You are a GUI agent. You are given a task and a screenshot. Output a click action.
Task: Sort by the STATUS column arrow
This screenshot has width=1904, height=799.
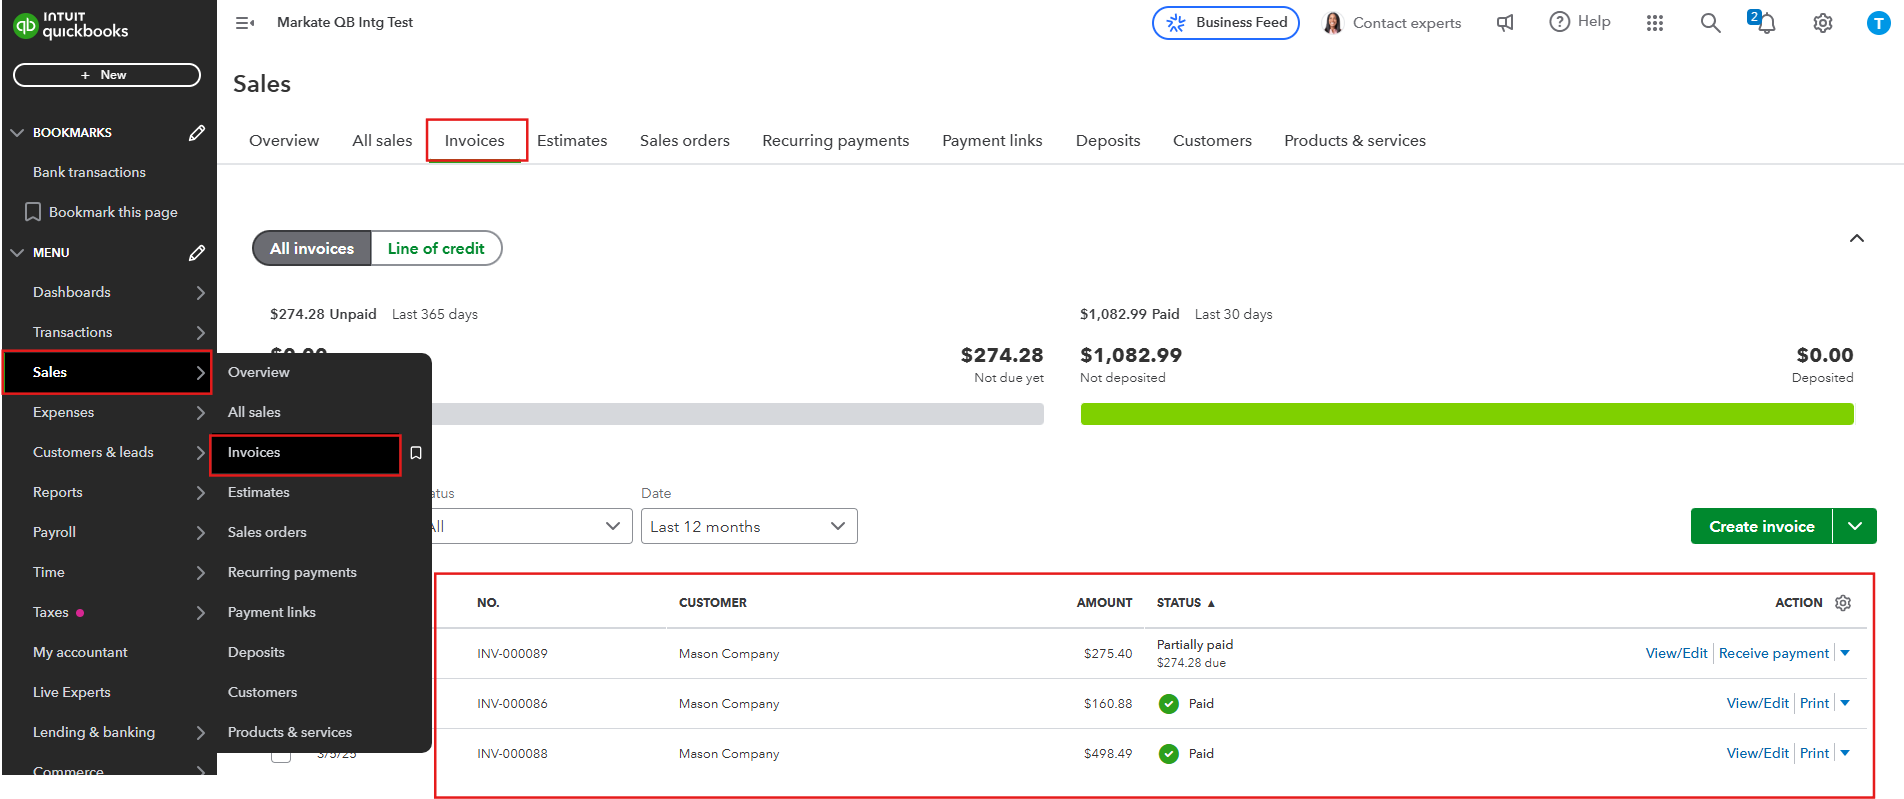click(x=1211, y=603)
